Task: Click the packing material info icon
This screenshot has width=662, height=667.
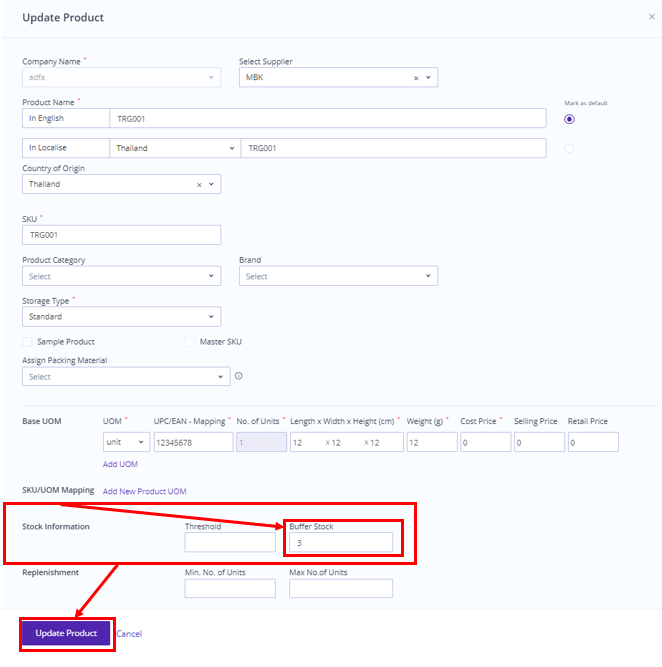Action: (239, 376)
